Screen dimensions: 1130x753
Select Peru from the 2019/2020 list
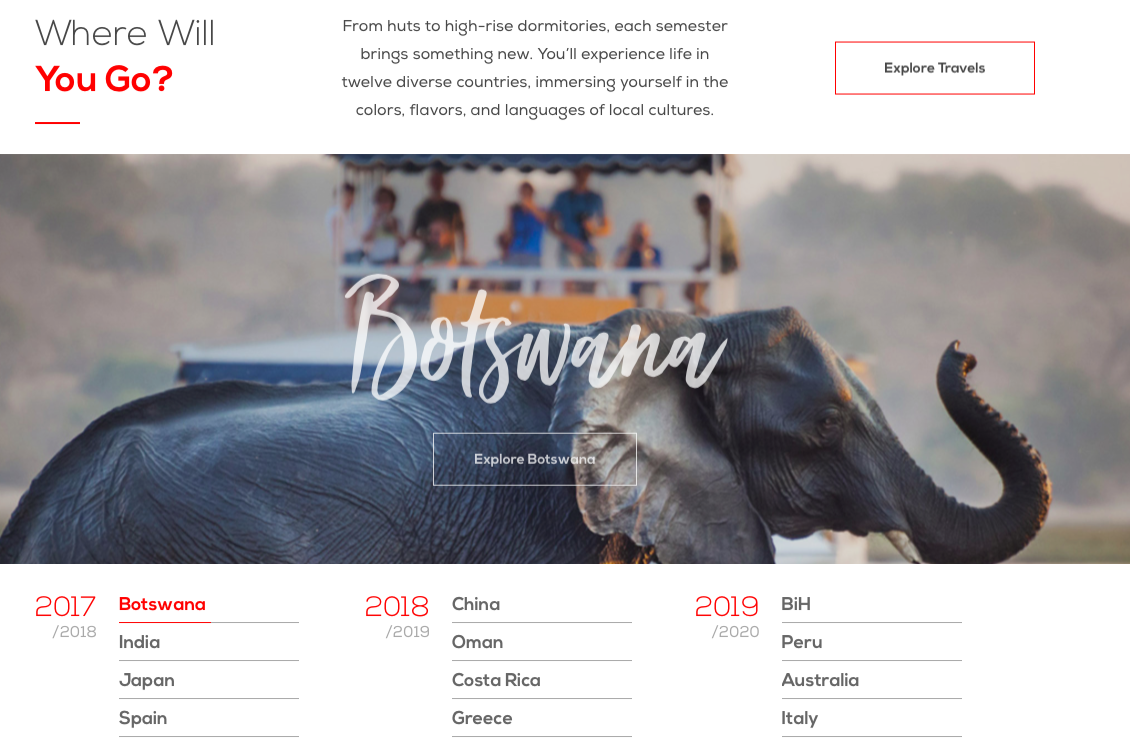coord(801,642)
